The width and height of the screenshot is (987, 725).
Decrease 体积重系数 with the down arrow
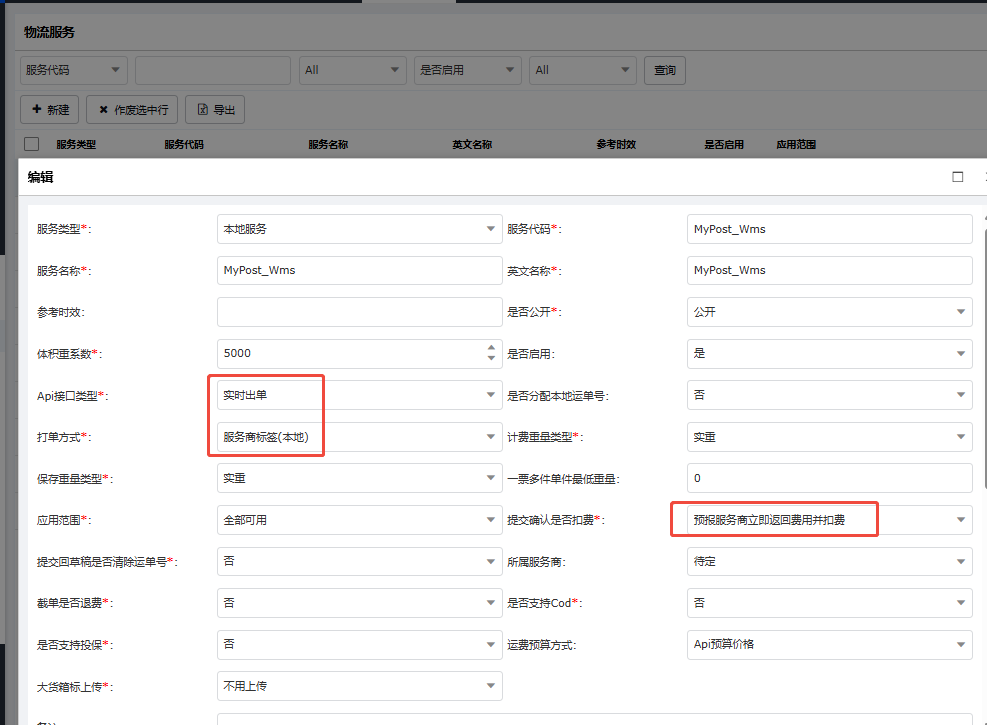pos(491,359)
